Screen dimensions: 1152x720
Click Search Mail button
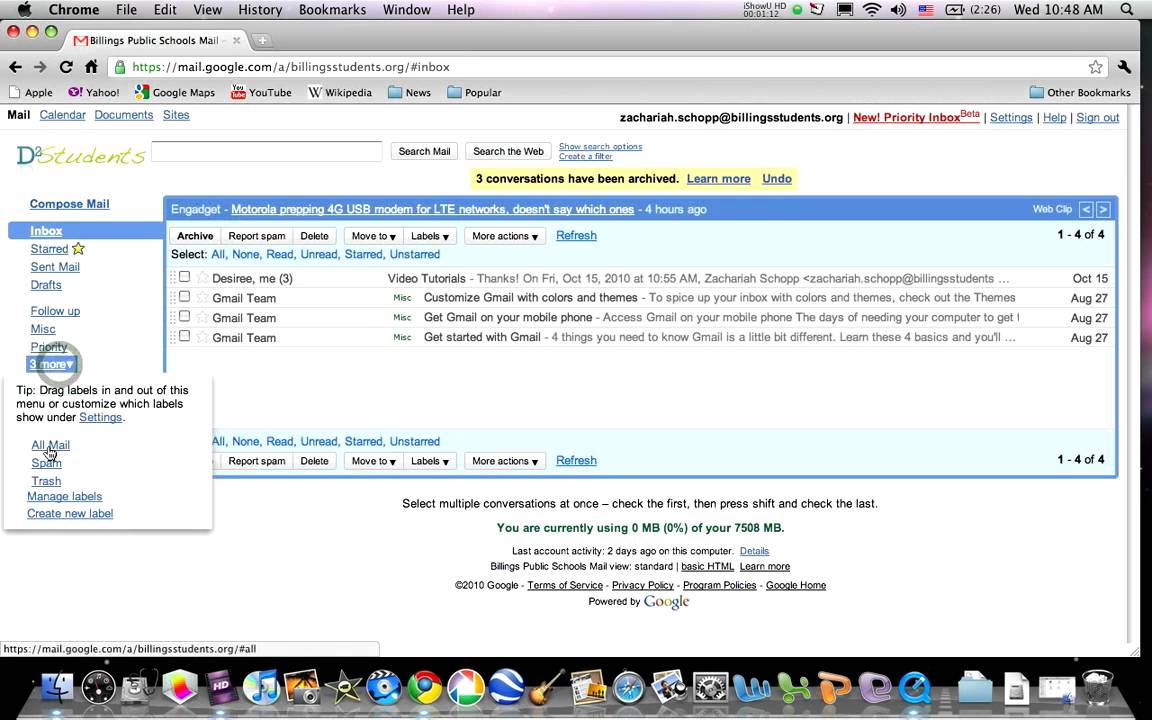click(x=424, y=151)
